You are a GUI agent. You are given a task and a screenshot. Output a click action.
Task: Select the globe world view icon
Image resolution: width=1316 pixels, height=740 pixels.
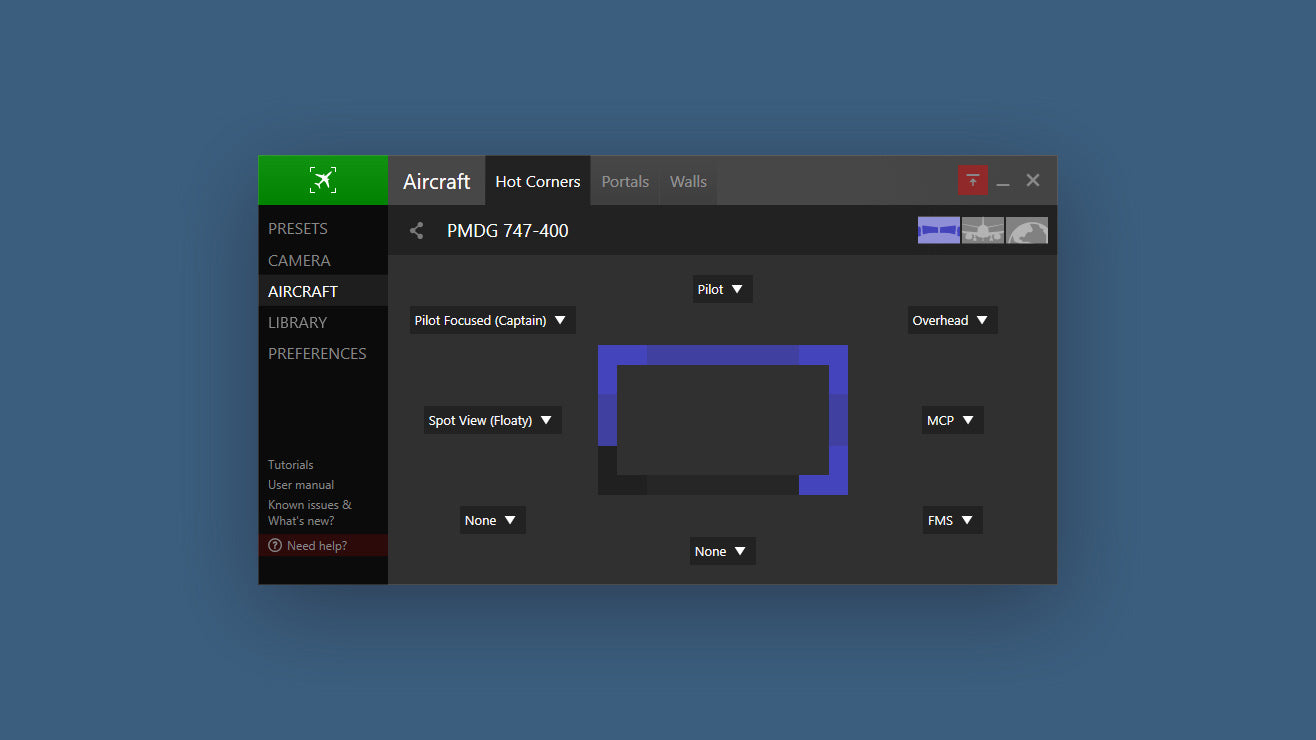coord(1027,230)
